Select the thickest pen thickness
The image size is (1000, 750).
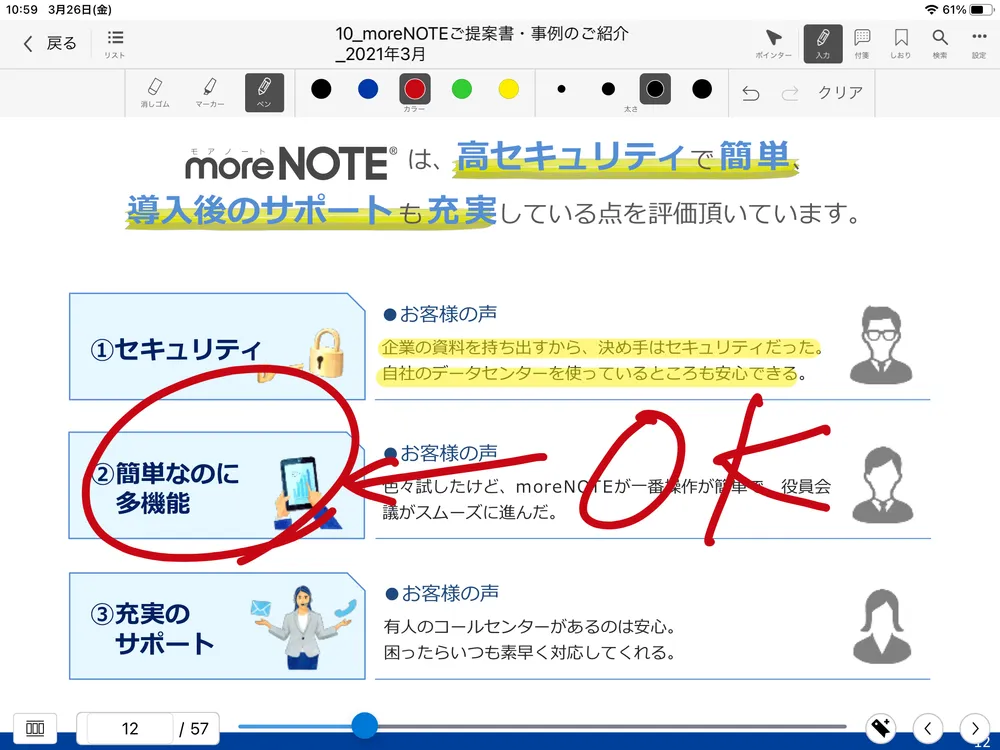702,89
